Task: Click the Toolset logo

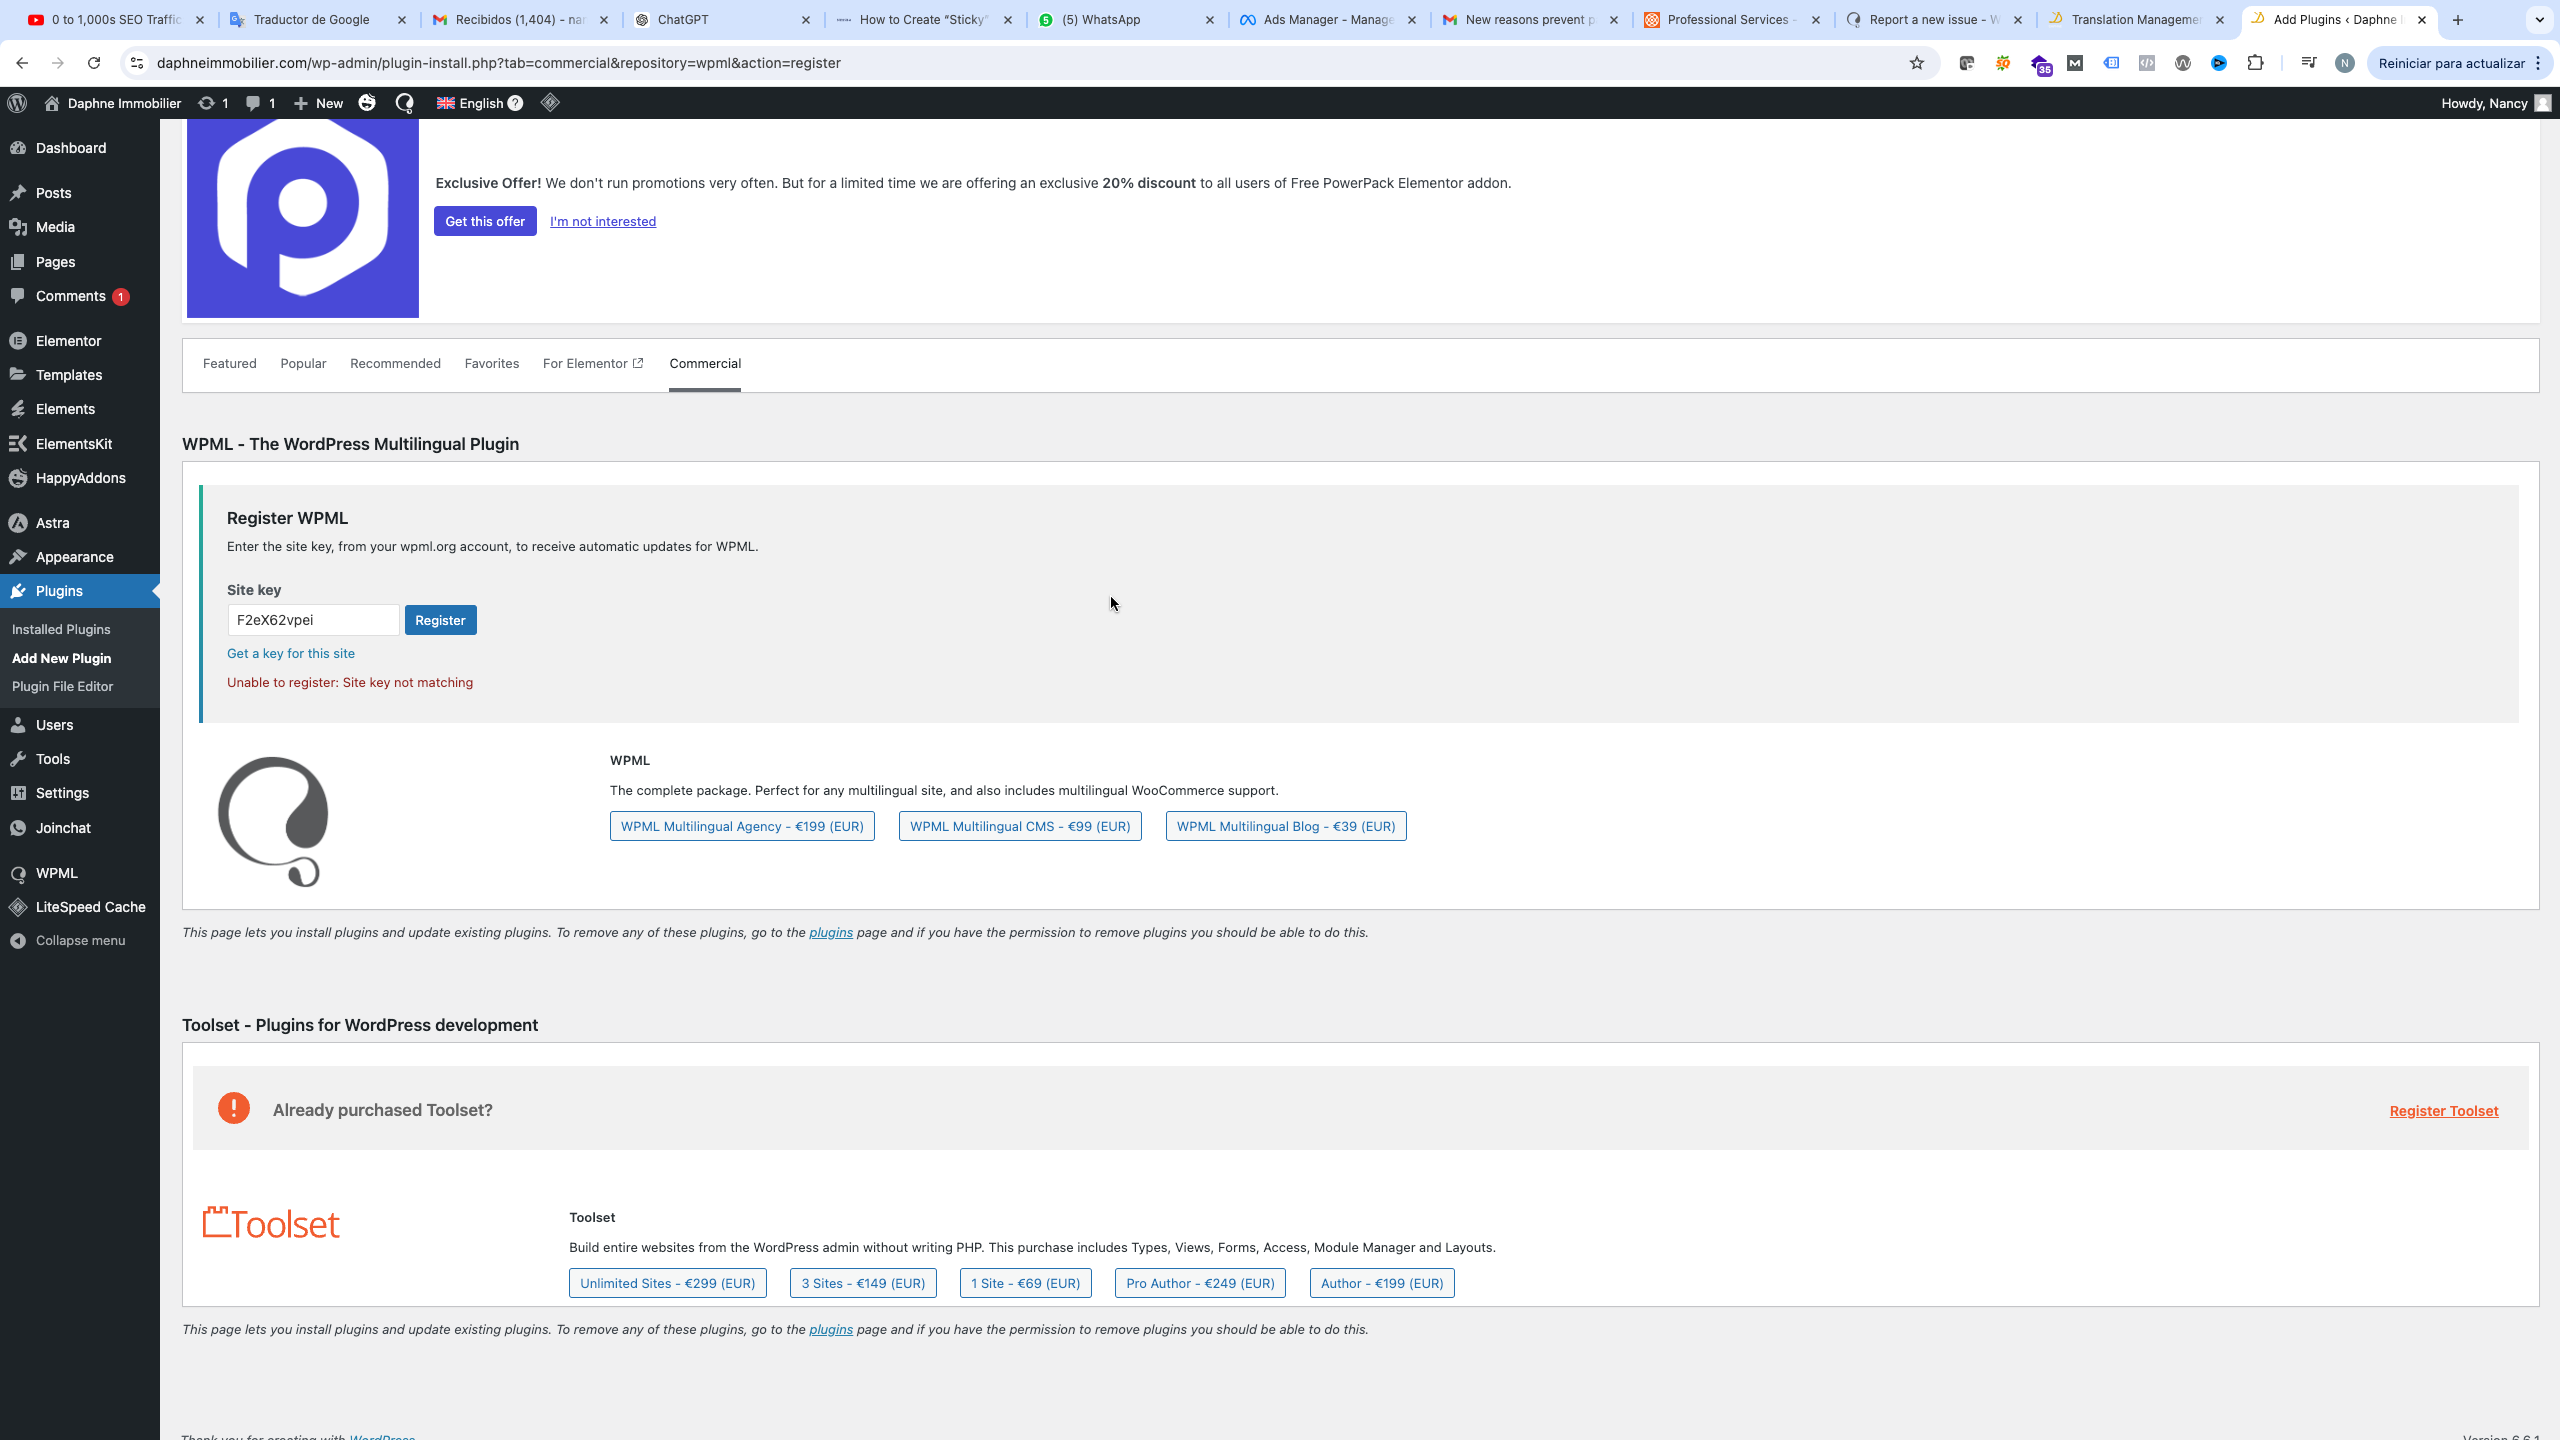Action: click(271, 1222)
